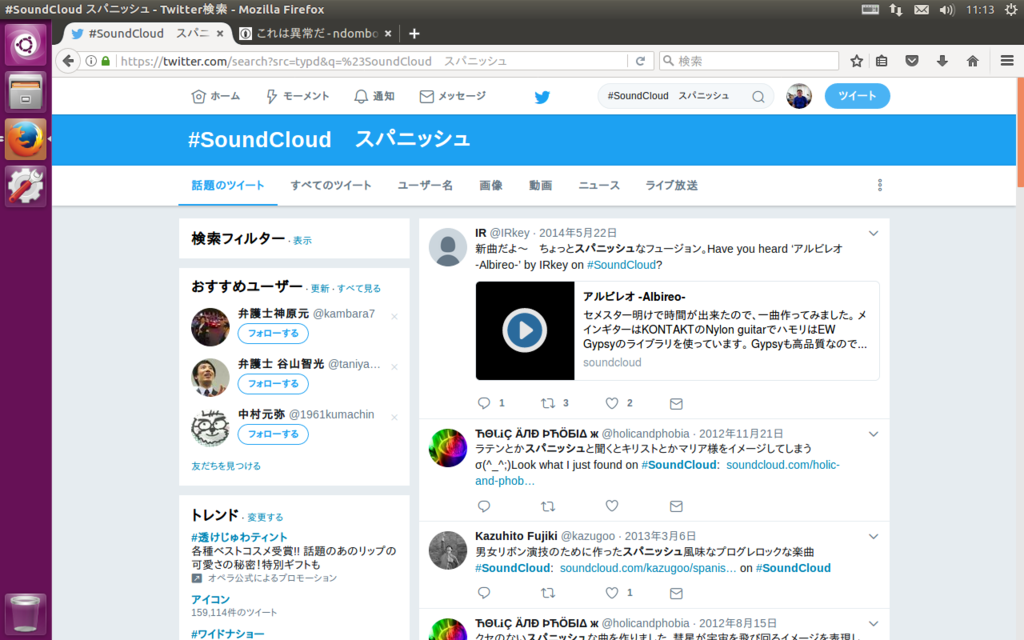Screen dimensions: 1024x640
Task: Share holicandphobia 2012年11月21日 tweet by message
Action: click(x=676, y=506)
